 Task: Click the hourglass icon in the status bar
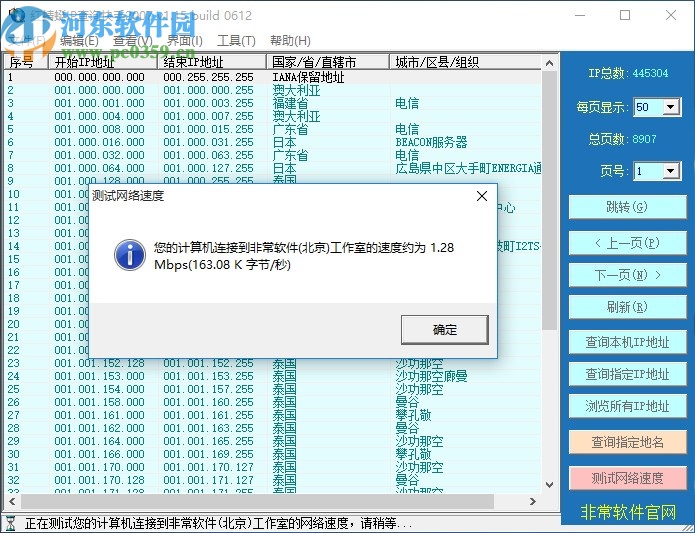tap(11, 523)
